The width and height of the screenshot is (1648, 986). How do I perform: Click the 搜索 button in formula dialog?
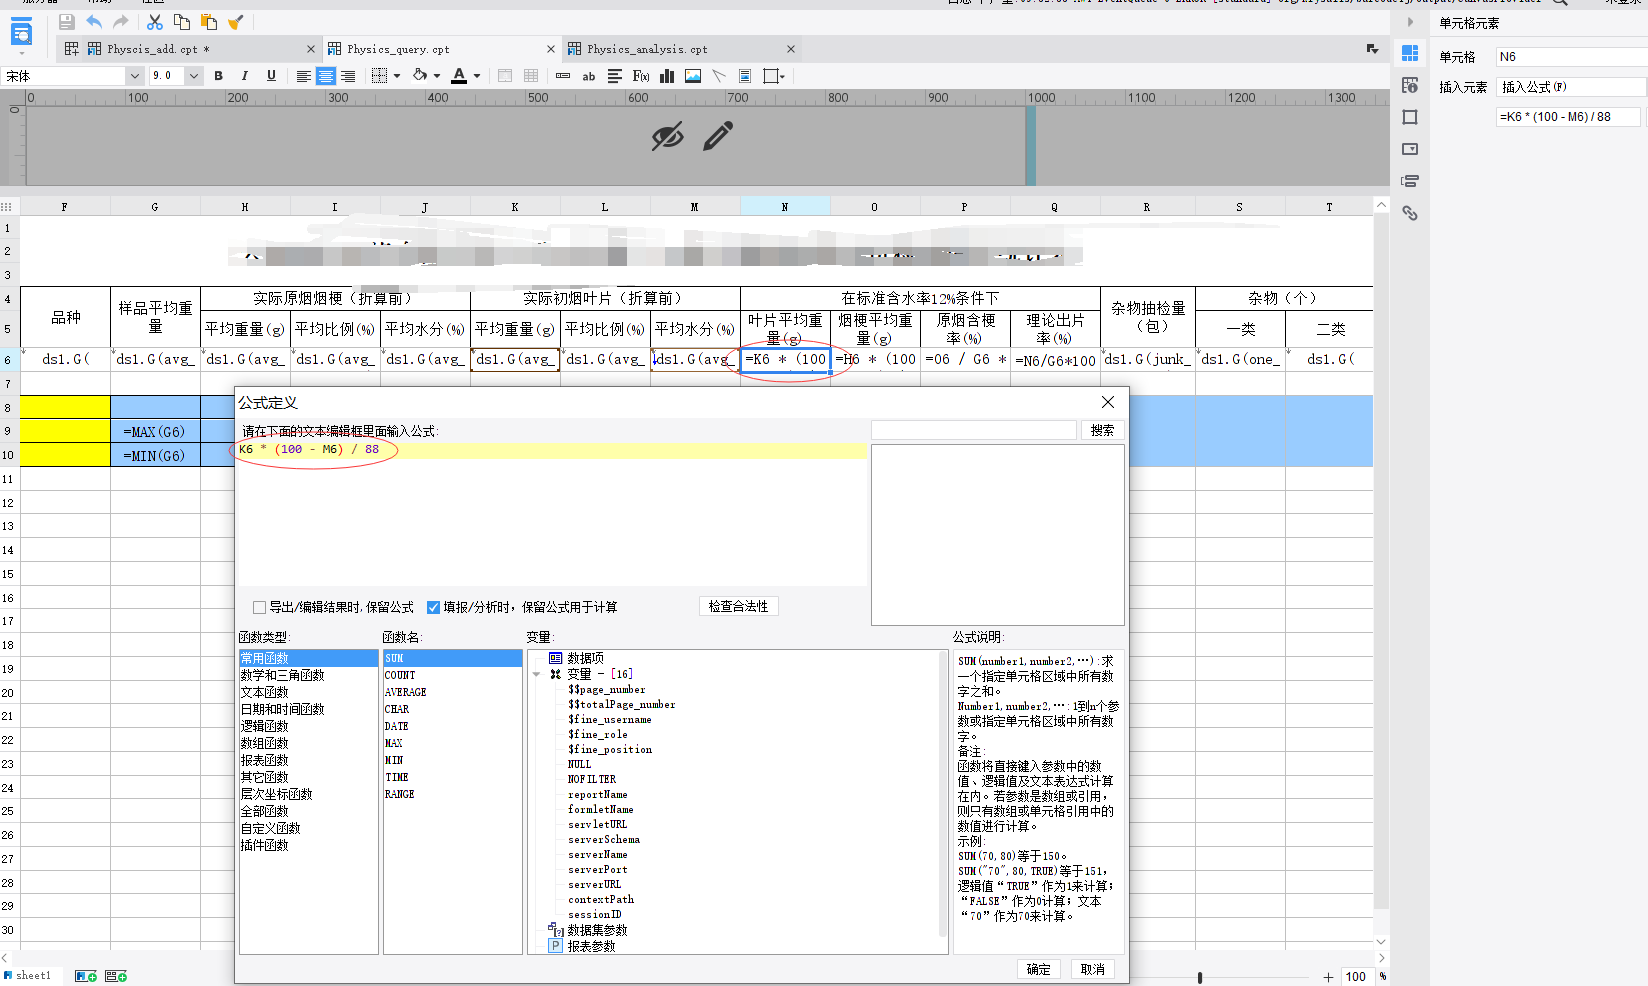(x=1102, y=430)
